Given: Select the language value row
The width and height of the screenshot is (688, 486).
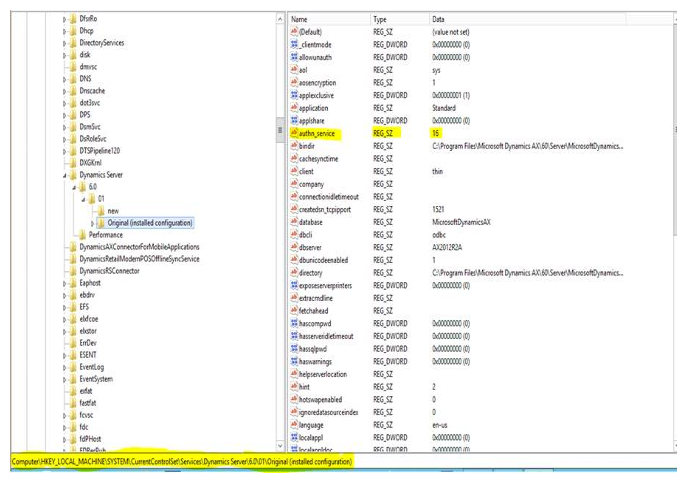Looking at the screenshot, I should tap(313, 424).
